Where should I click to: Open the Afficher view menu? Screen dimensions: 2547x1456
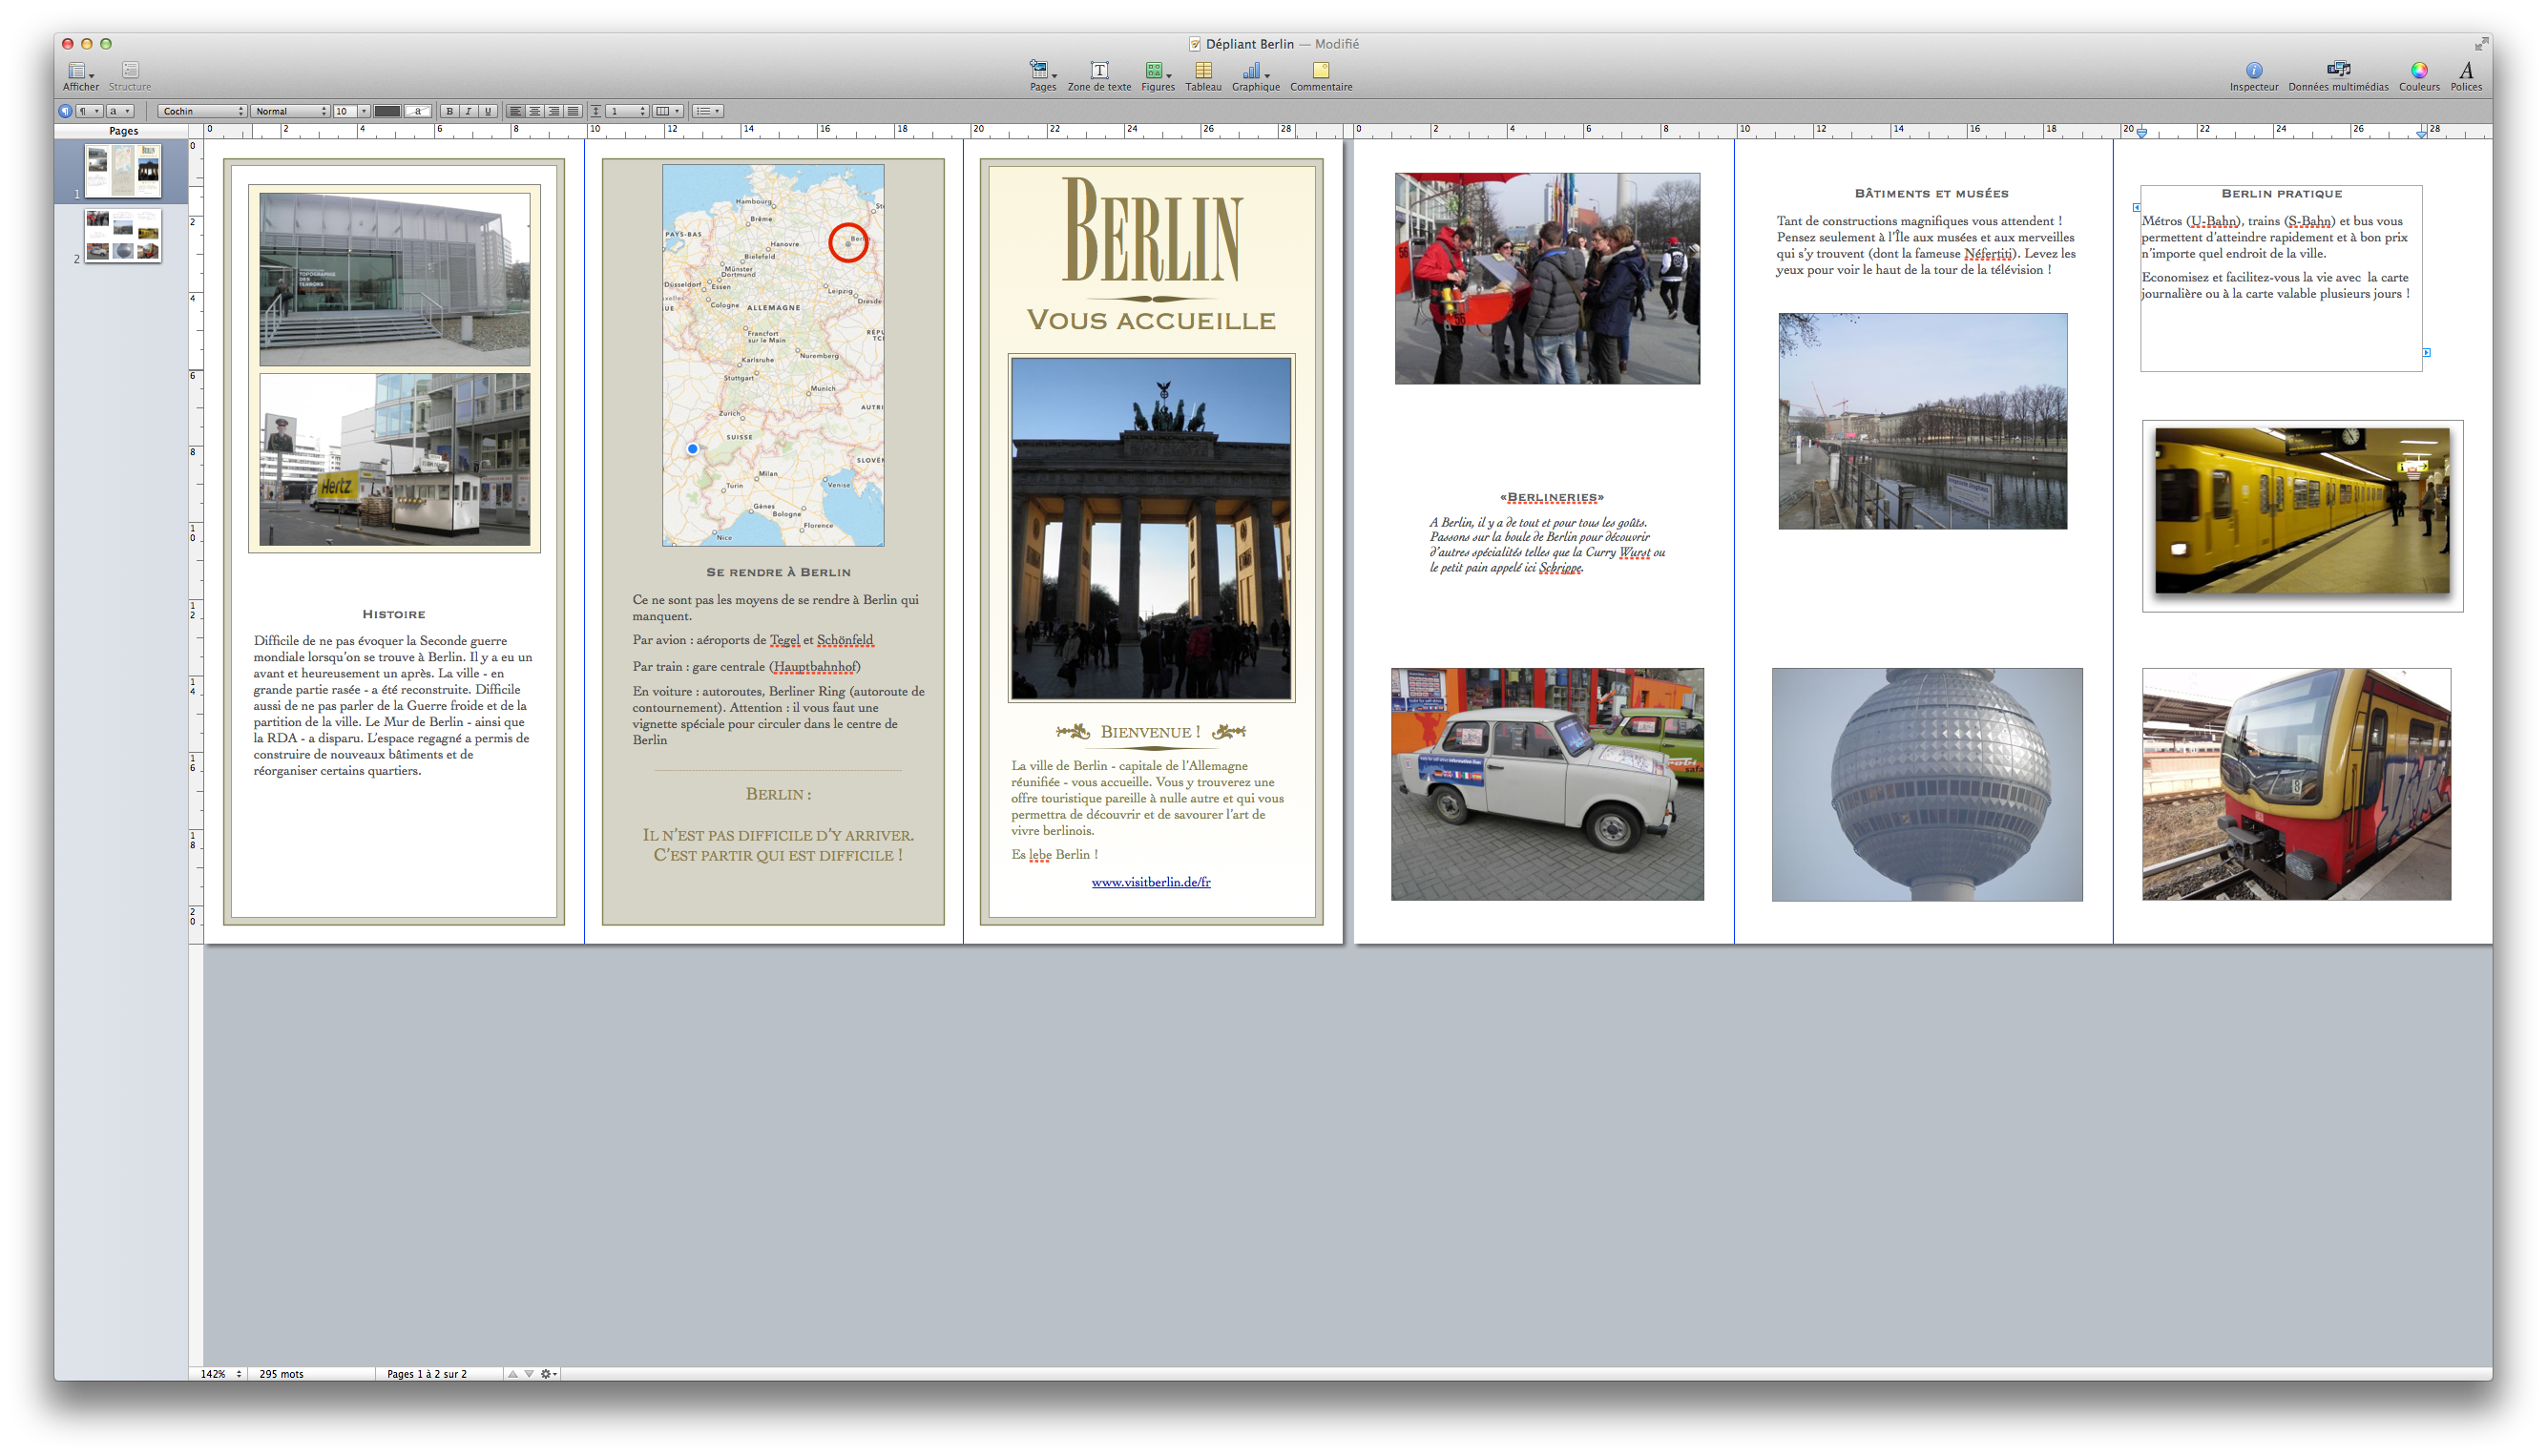tap(79, 70)
